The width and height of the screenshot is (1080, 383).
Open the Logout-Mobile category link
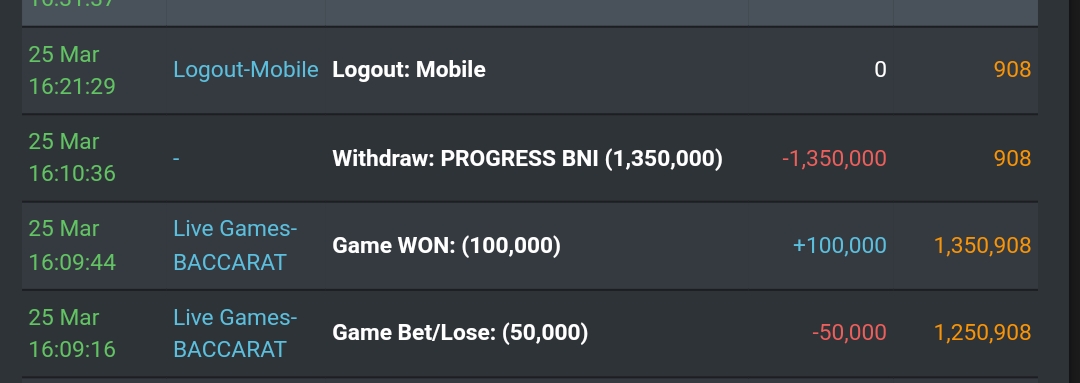click(245, 70)
